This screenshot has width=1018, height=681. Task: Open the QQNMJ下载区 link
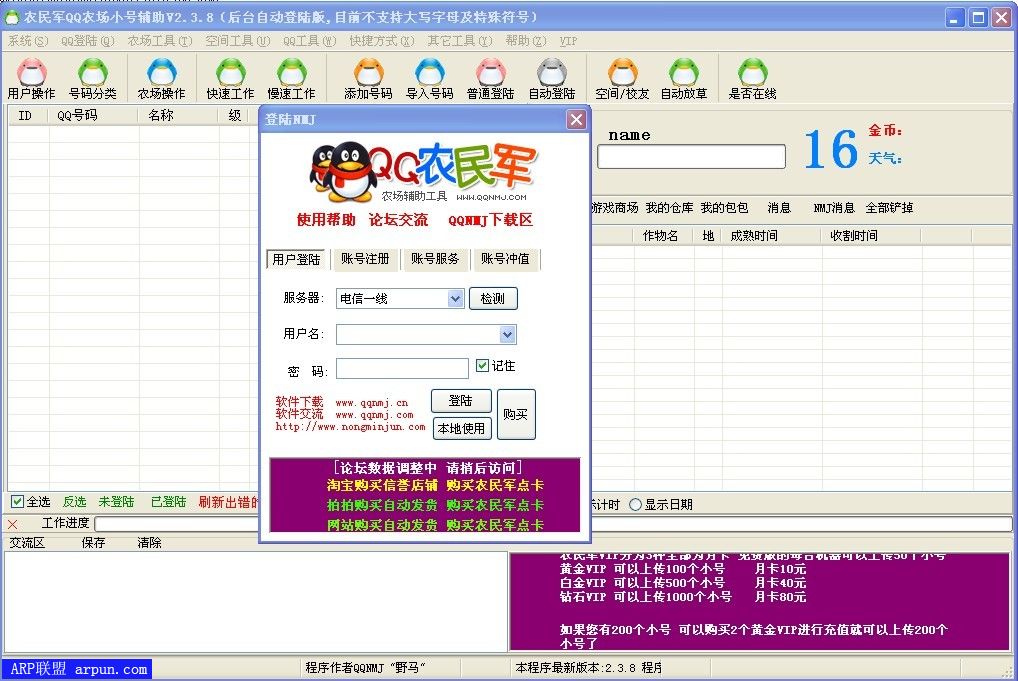(x=490, y=219)
